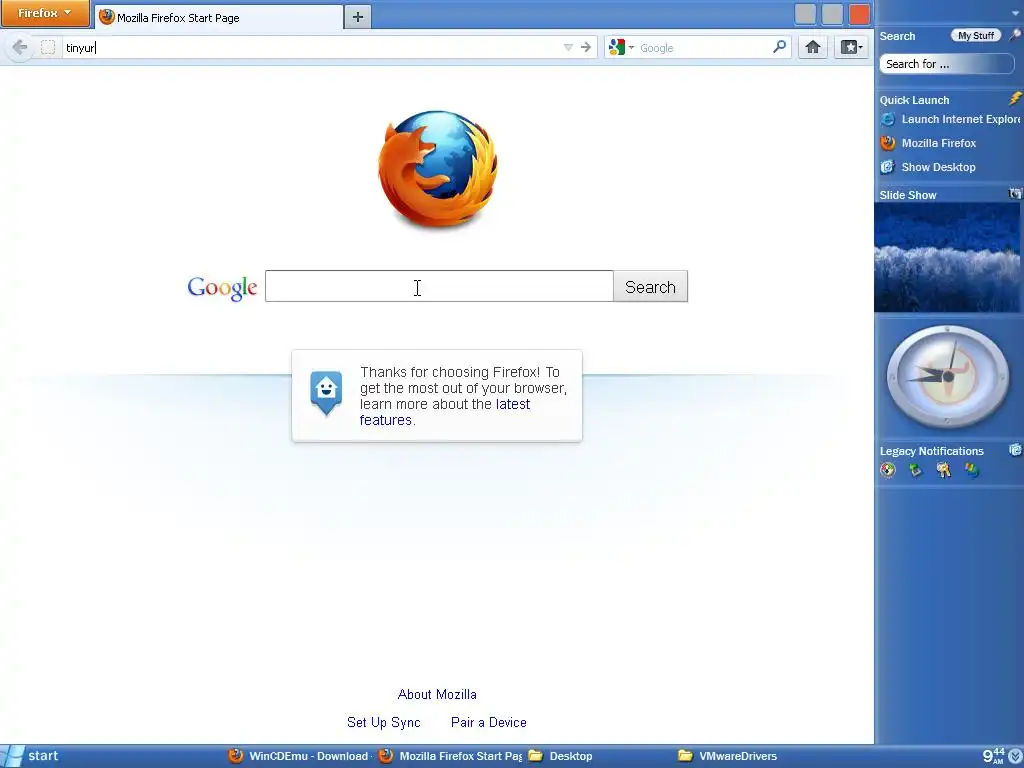Expand the sidebar options arrow at top right
1024x768 pixels.
[x=1017, y=13]
